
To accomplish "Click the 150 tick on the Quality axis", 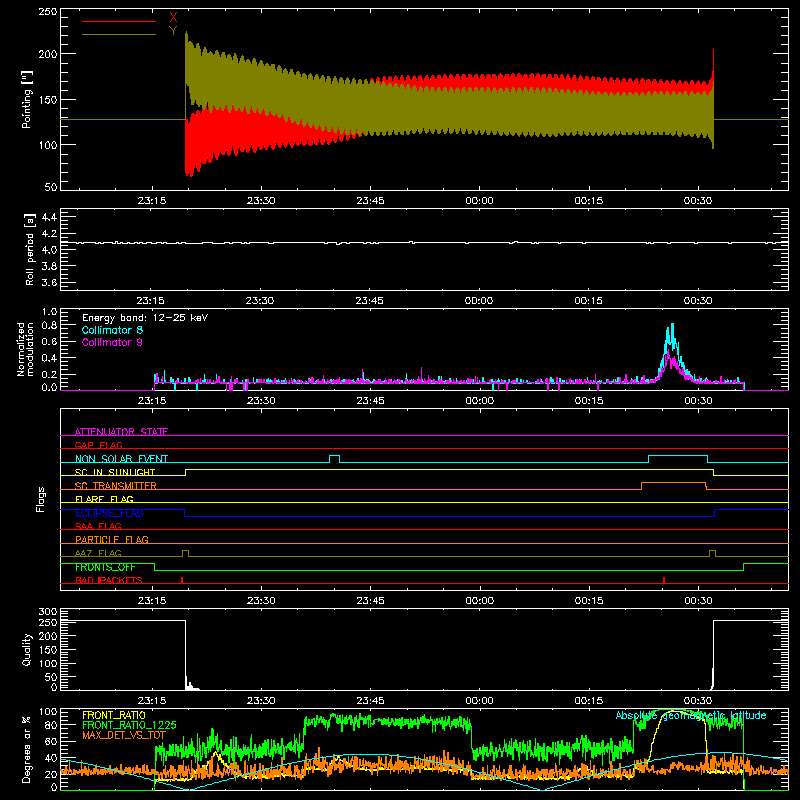I will pyautogui.click(x=48, y=650).
